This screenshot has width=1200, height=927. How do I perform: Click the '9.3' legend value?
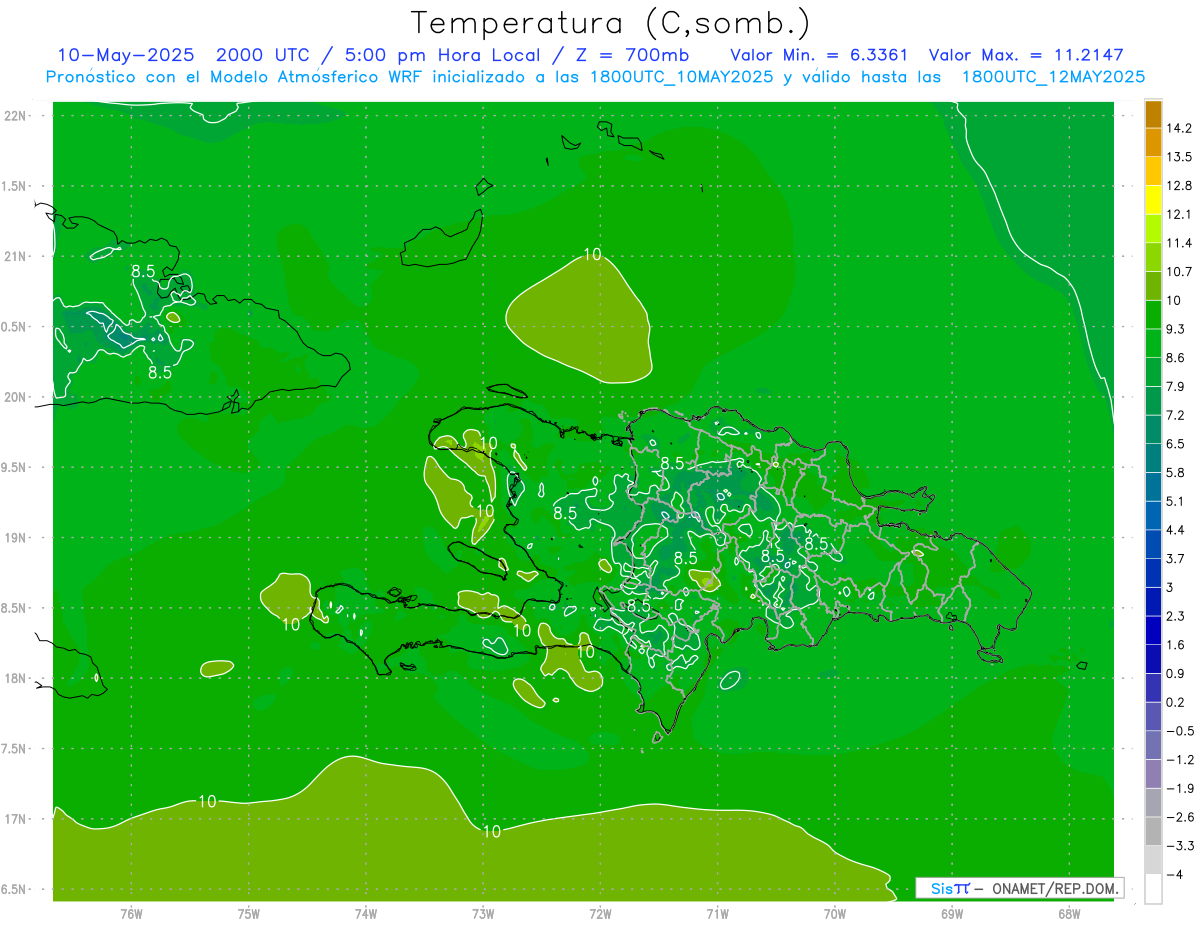tap(1177, 329)
